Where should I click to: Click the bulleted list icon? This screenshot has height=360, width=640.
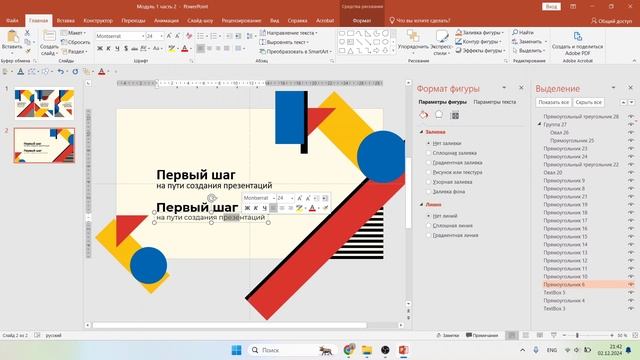tap(200, 36)
